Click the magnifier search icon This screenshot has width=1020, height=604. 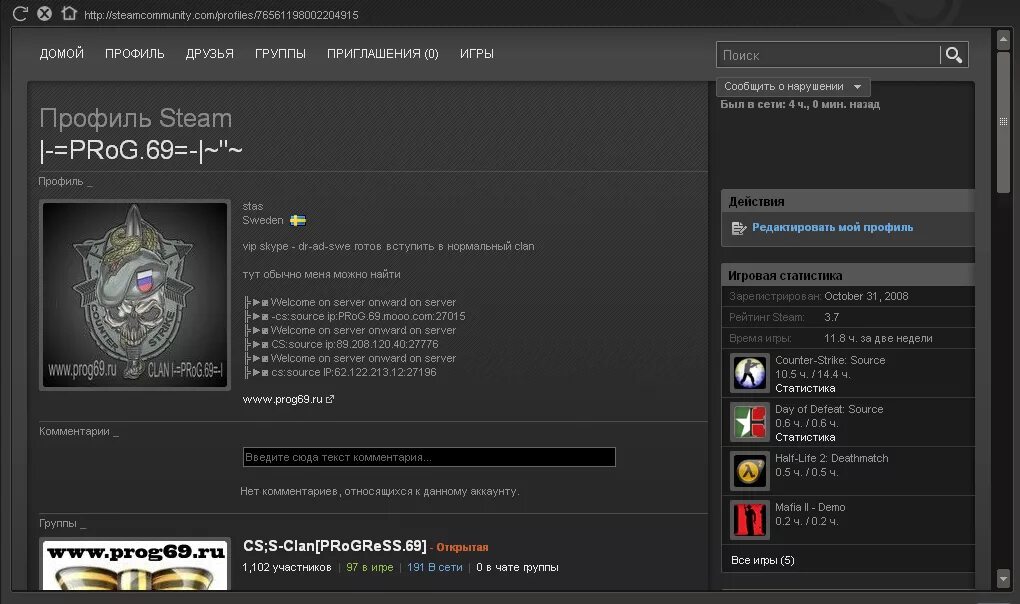point(954,55)
